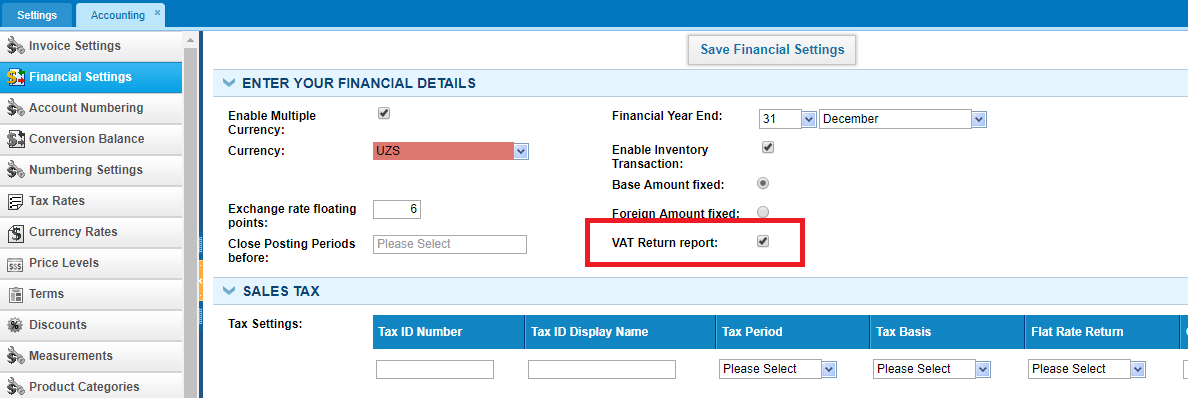Click the Invoice Settings sidebar icon
The width and height of the screenshot is (1188, 398).
pos(15,46)
